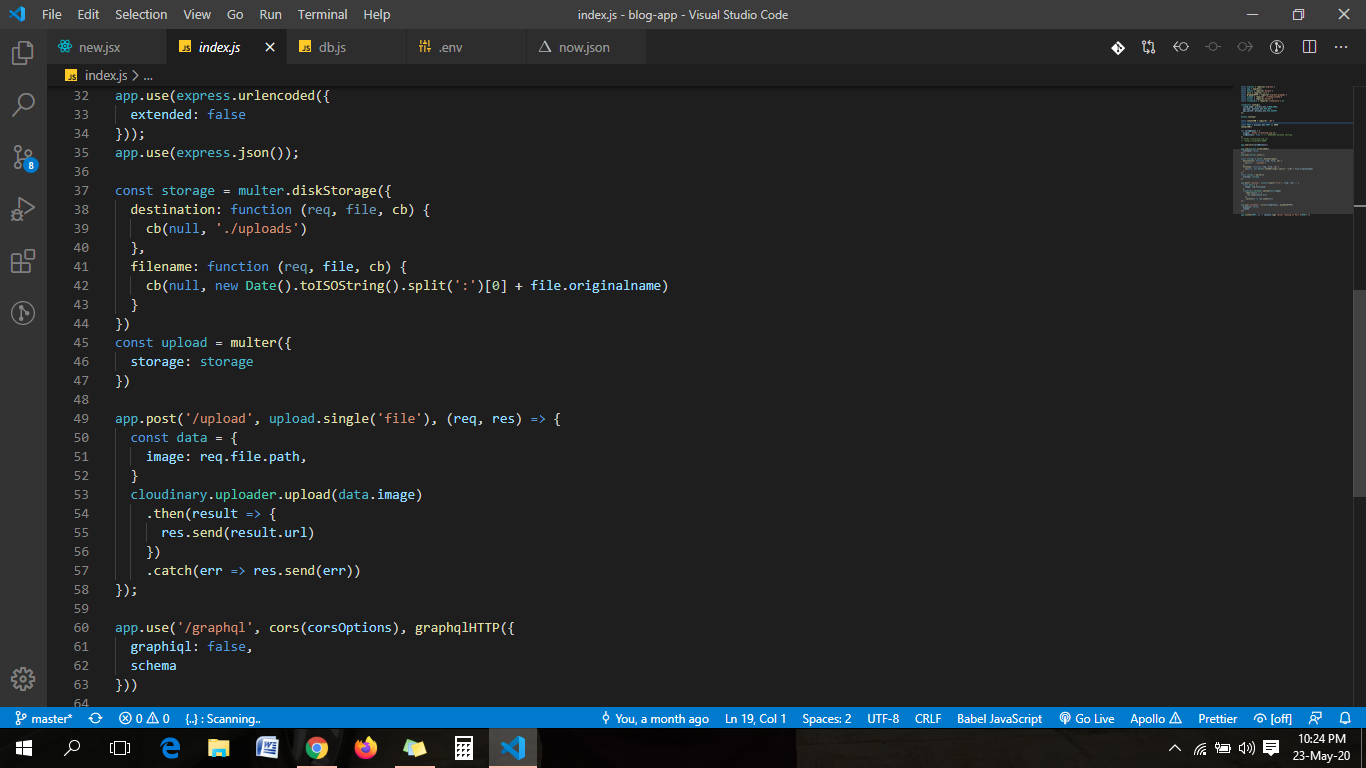Launch Firefox from taskbar
This screenshot has height=768, width=1366.
click(x=365, y=748)
